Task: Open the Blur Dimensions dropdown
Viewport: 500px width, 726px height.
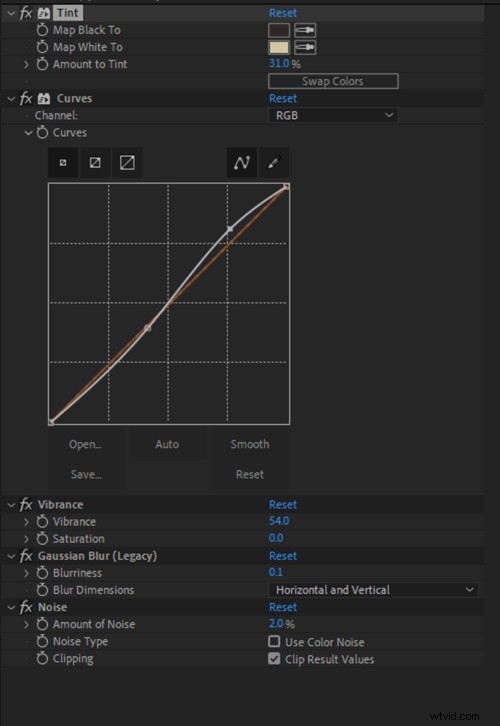Action: click(x=373, y=590)
